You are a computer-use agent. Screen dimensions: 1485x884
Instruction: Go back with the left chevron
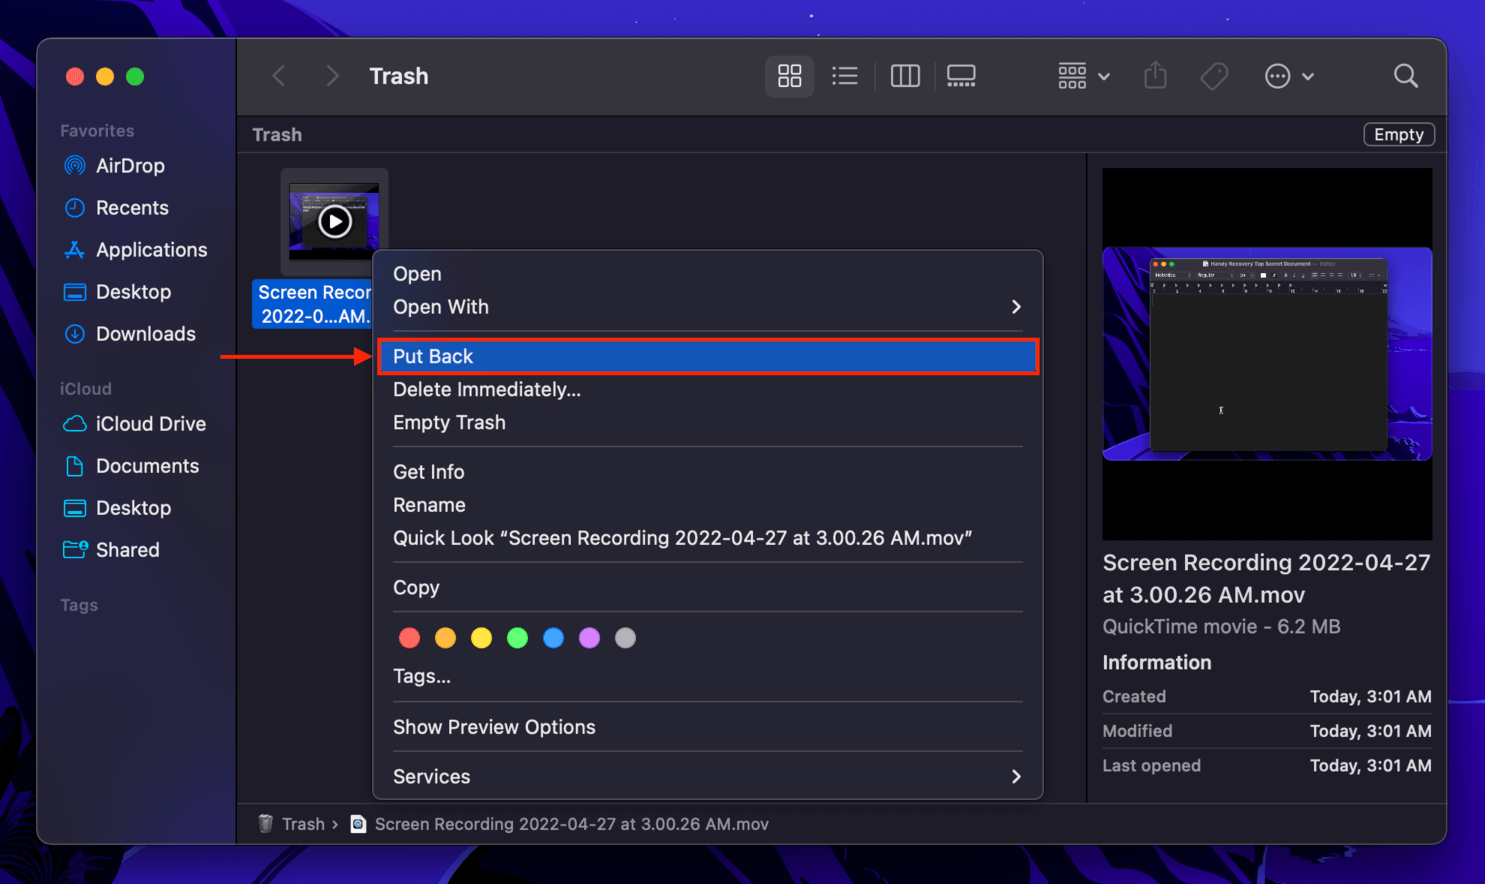tap(279, 76)
